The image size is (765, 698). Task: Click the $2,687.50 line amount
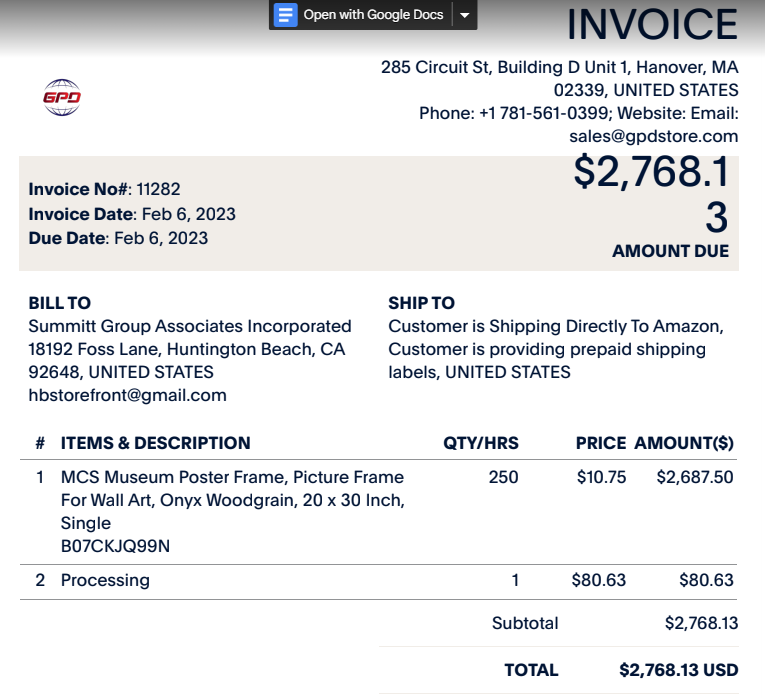pos(695,477)
